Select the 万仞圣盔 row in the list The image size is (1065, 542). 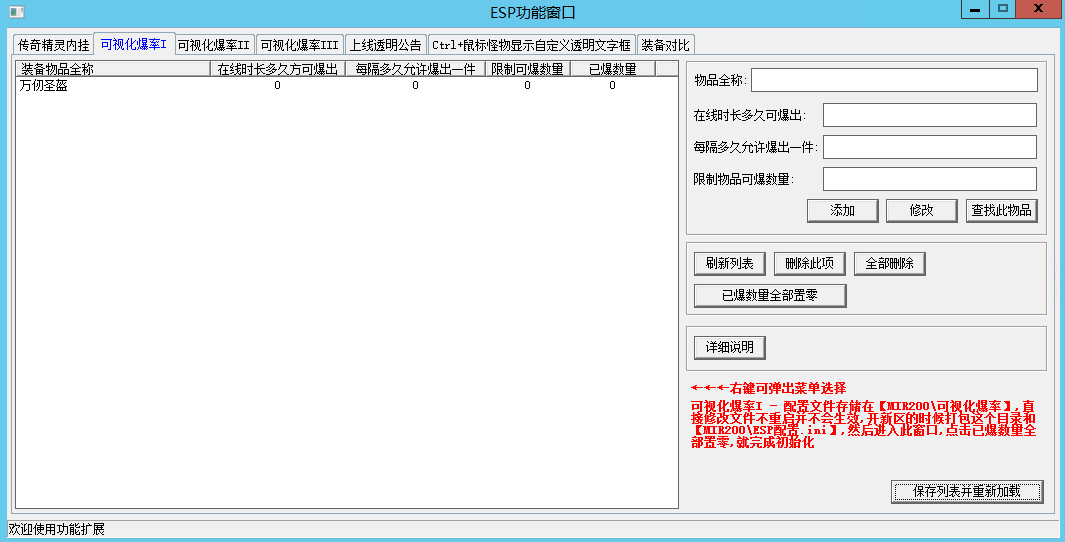[44, 86]
